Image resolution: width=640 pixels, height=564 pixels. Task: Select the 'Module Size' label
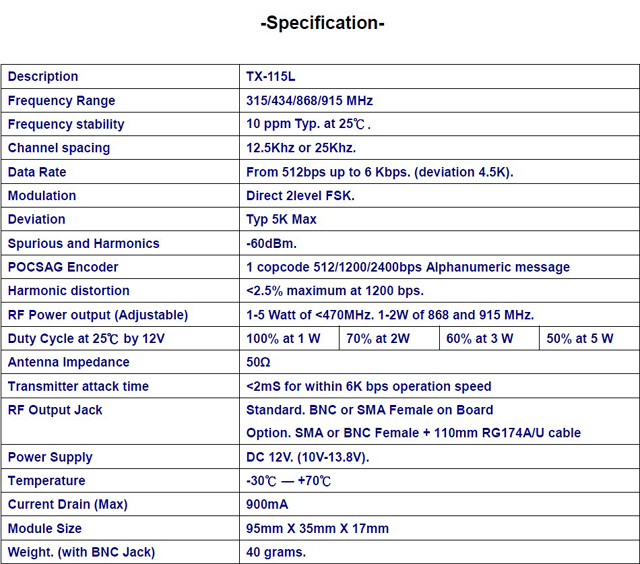(x=44, y=529)
